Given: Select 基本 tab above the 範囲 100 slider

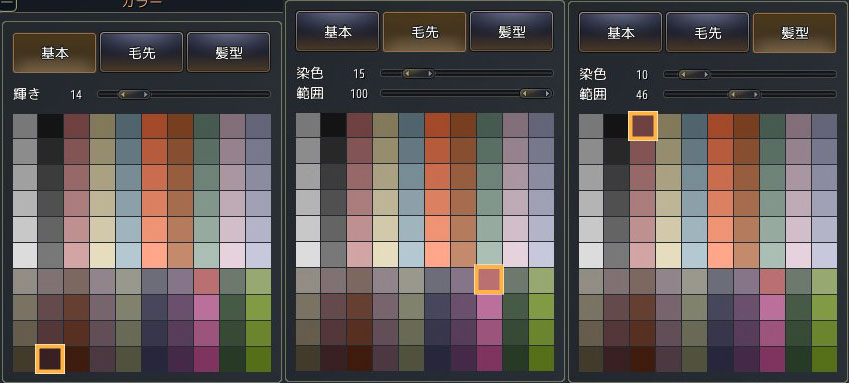Looking at the screenshot, I should 337,32.
